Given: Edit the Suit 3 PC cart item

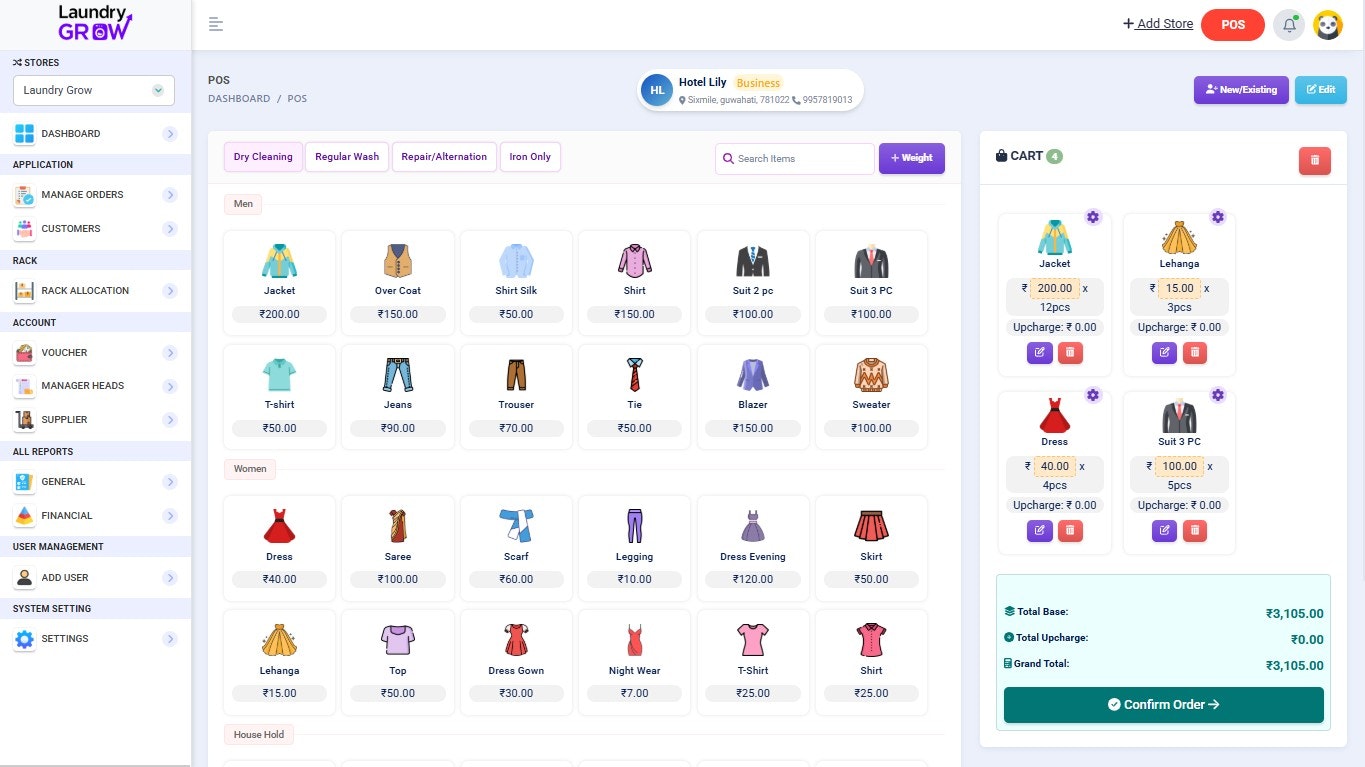Looking at the screenshot, I should [x=1165, y=531].
